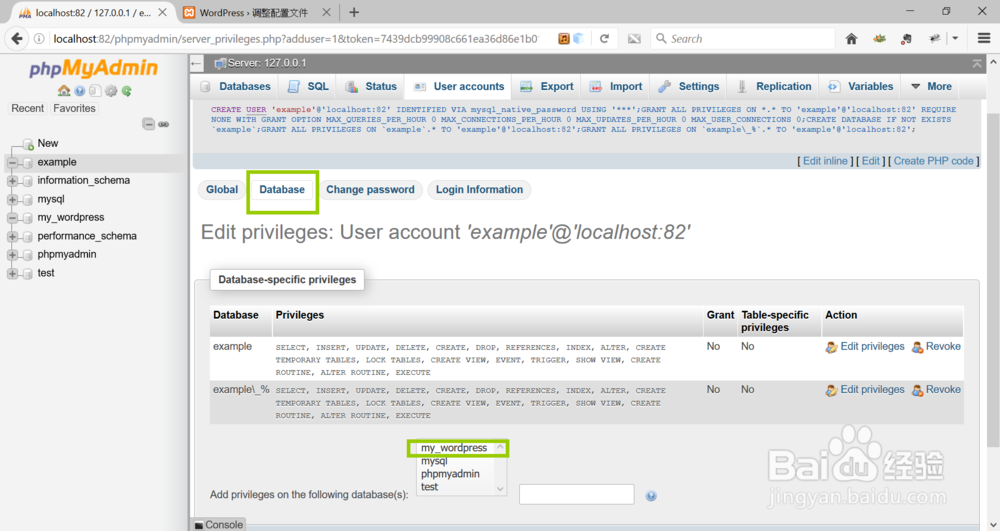Open the Variables tab
The image size is (1000, 531).
pyautogui.click(x=861, y=87)
